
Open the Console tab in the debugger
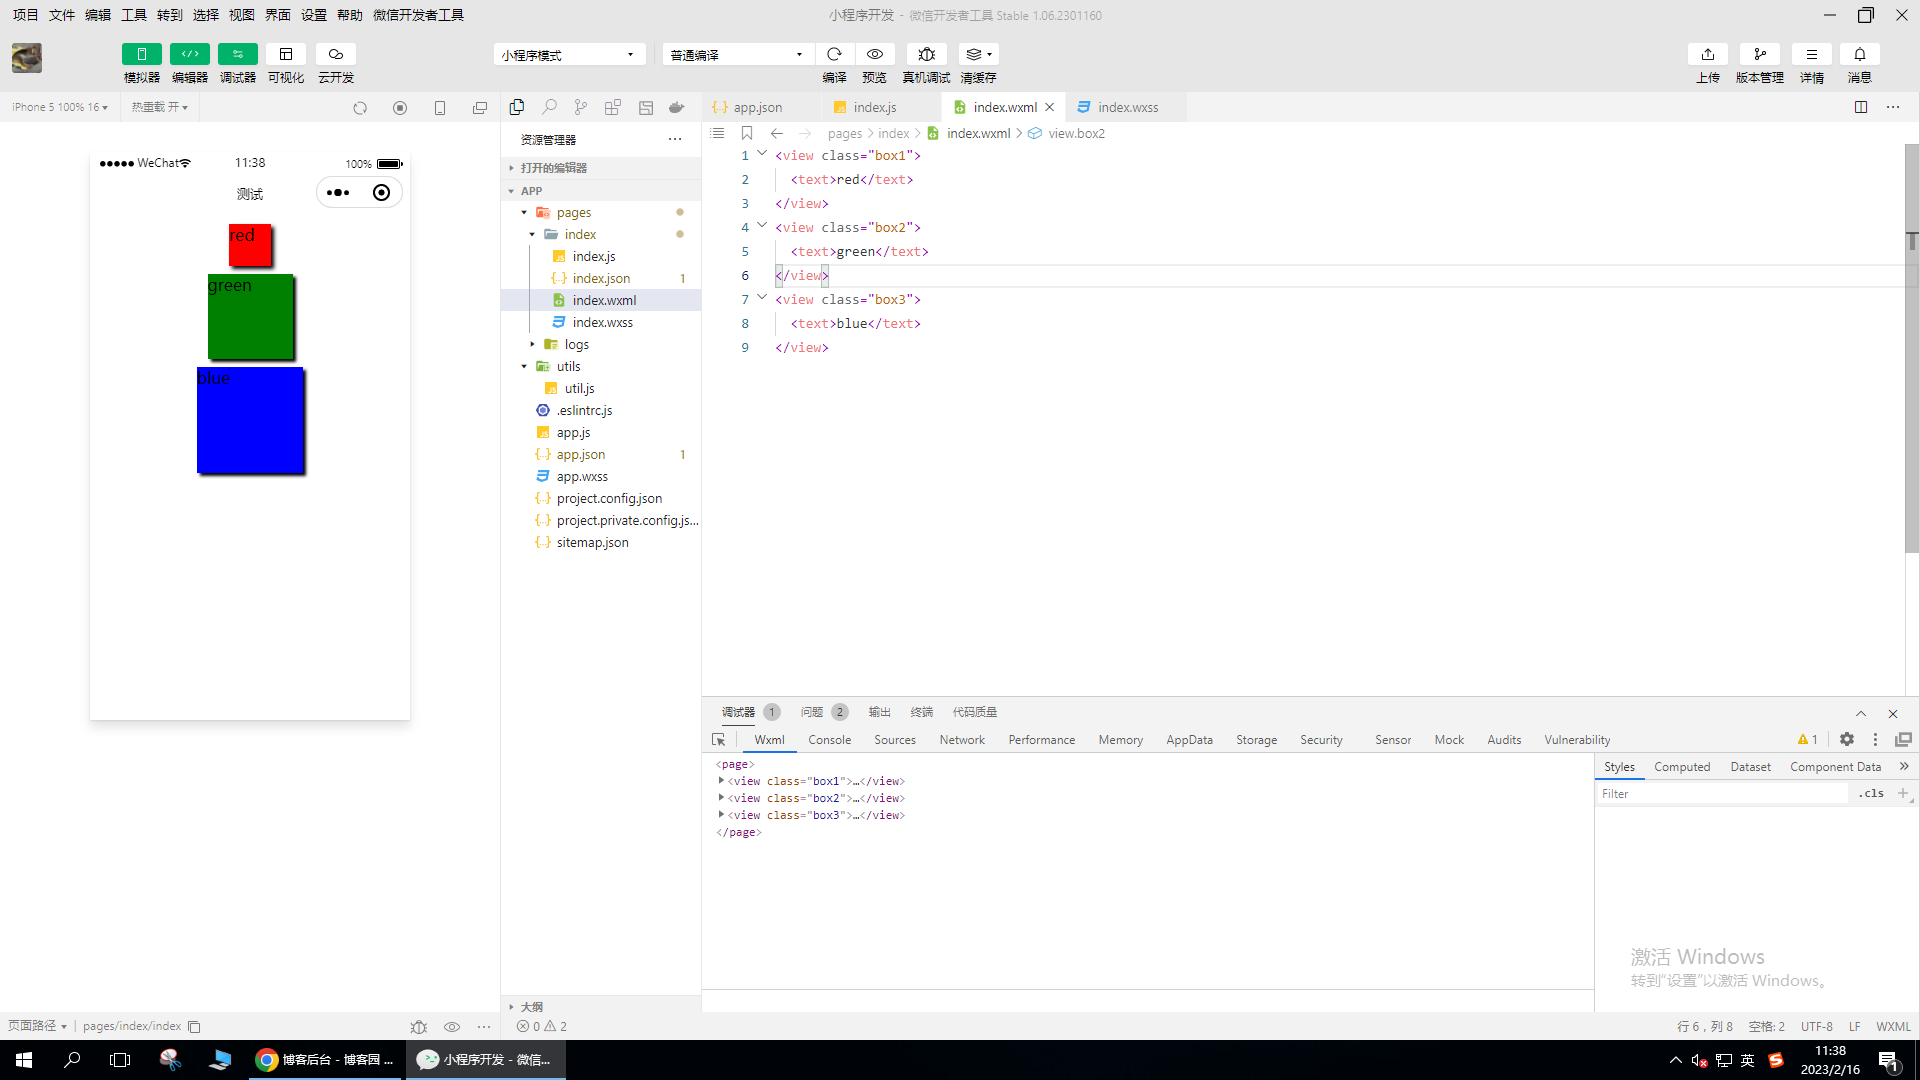[x=829, y=740]
